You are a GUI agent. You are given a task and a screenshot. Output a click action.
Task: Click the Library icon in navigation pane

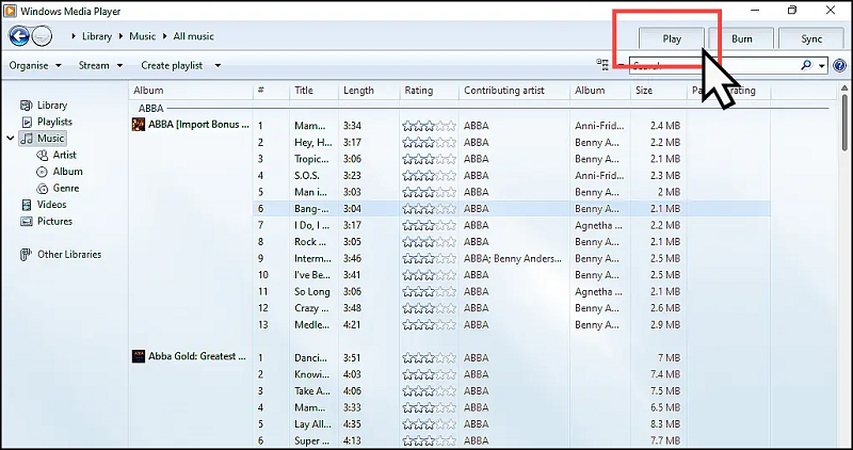click(x=26, y=105)
